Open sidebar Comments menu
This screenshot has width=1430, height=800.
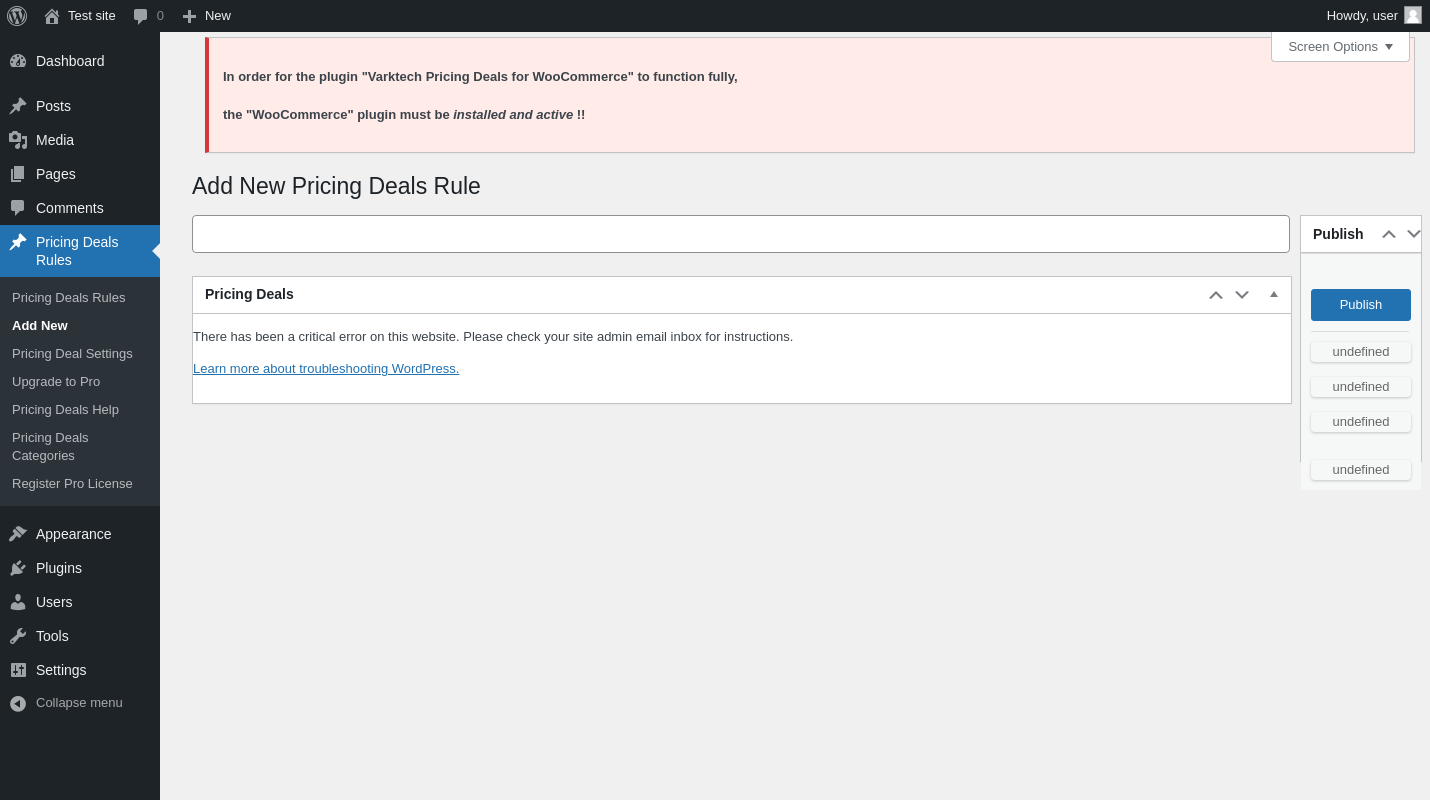[80, 208]
